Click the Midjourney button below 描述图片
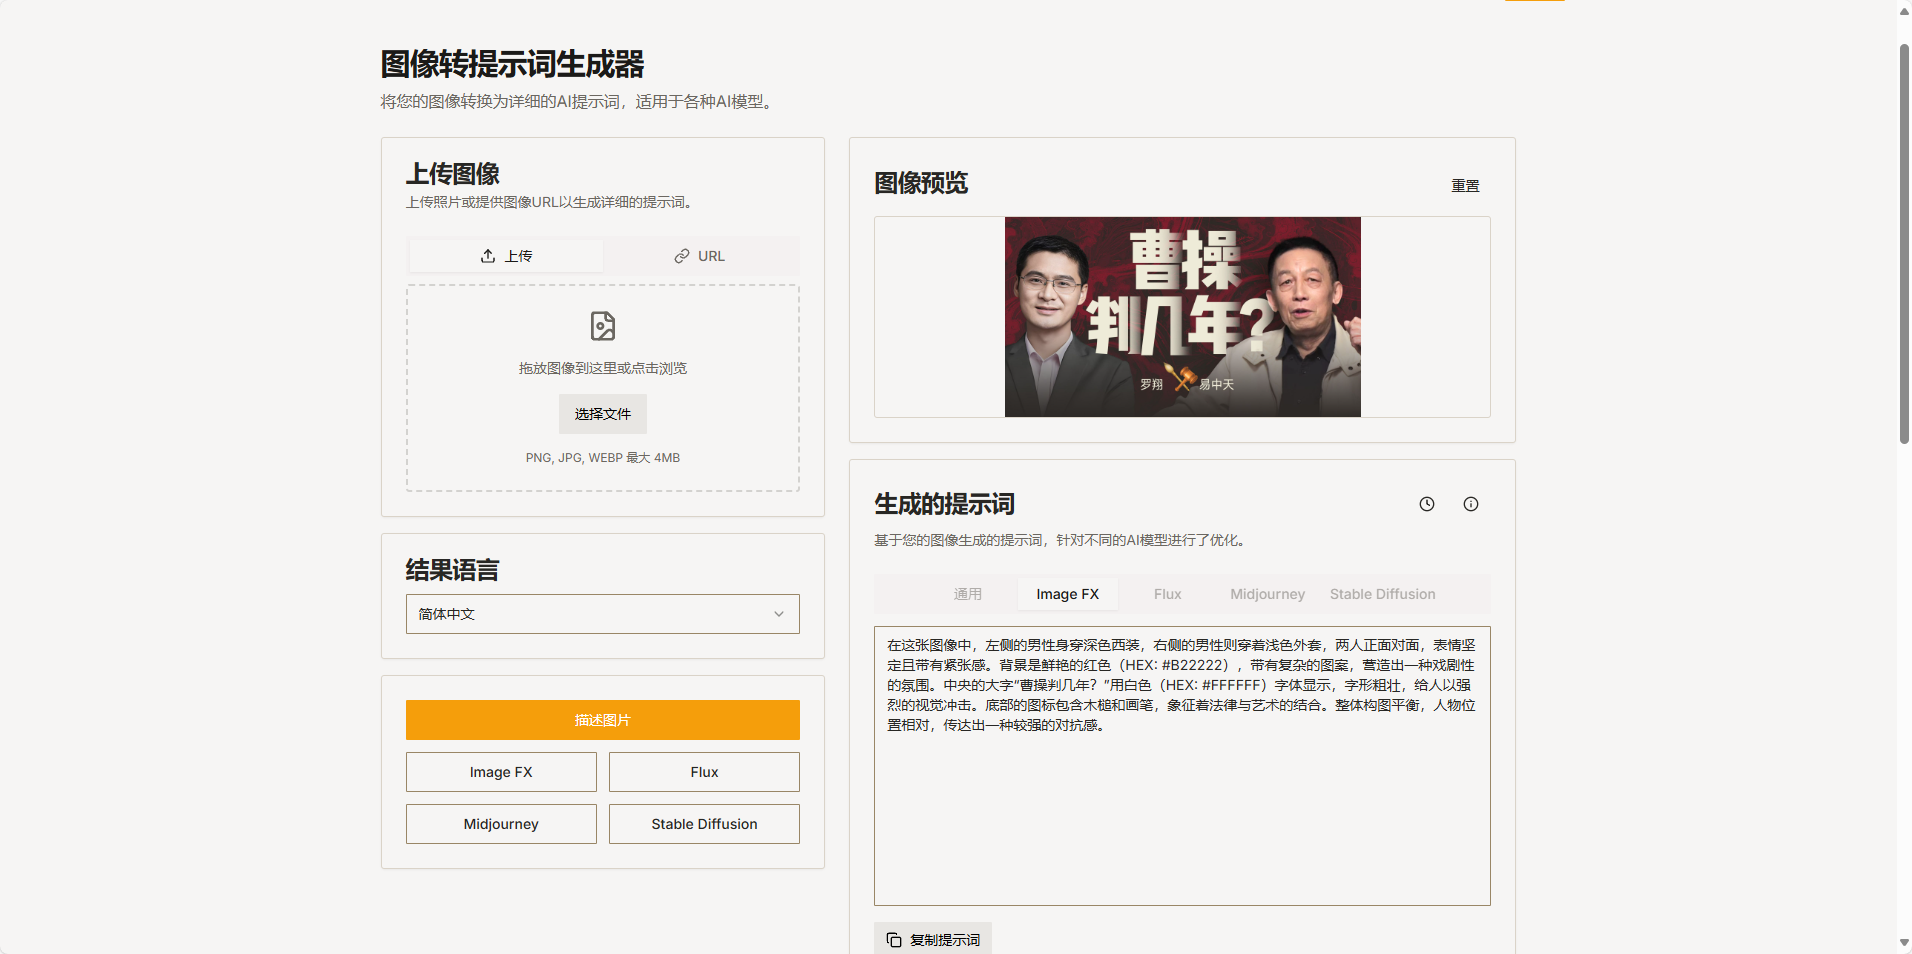Viewport: 1912px width, 954px height. click(x=501, y=824)
